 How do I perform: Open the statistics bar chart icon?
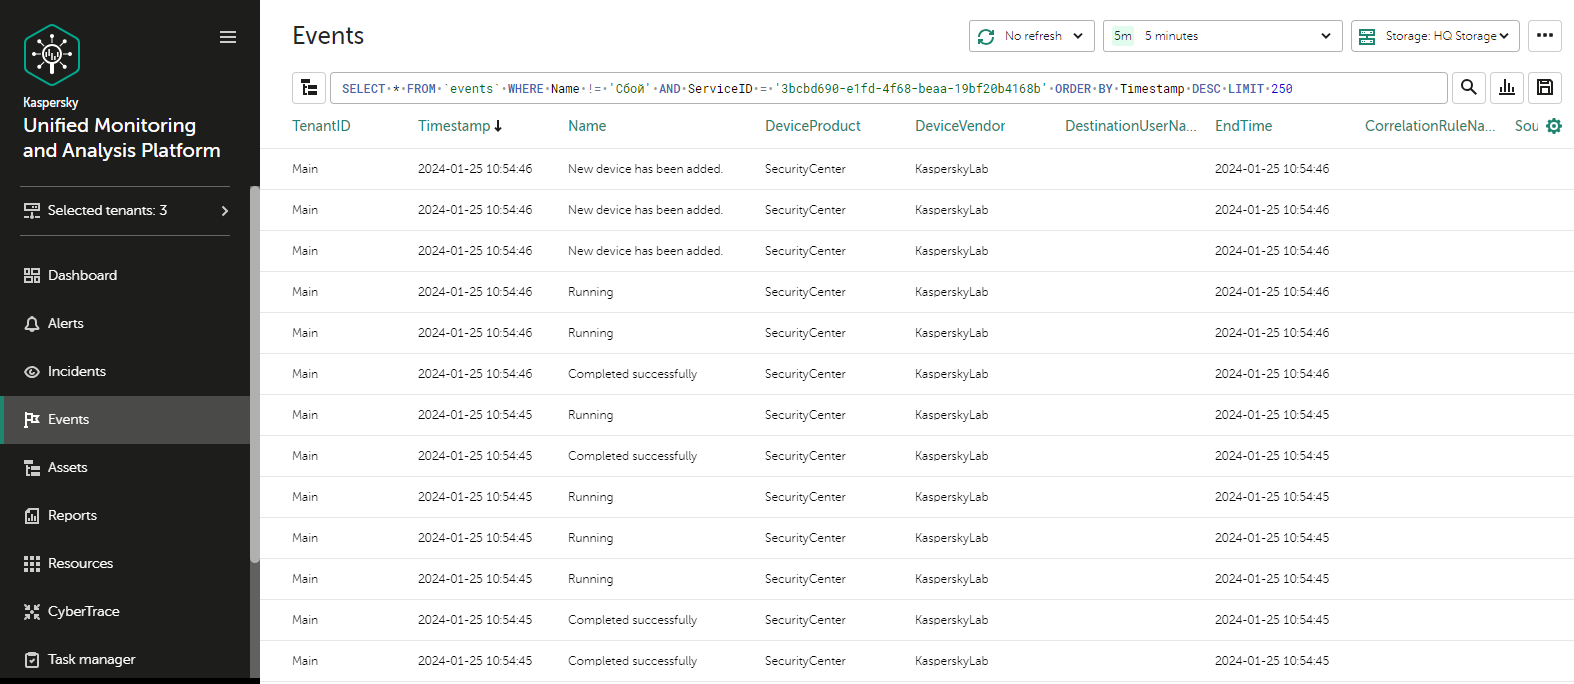click(x=1506, y=88)
